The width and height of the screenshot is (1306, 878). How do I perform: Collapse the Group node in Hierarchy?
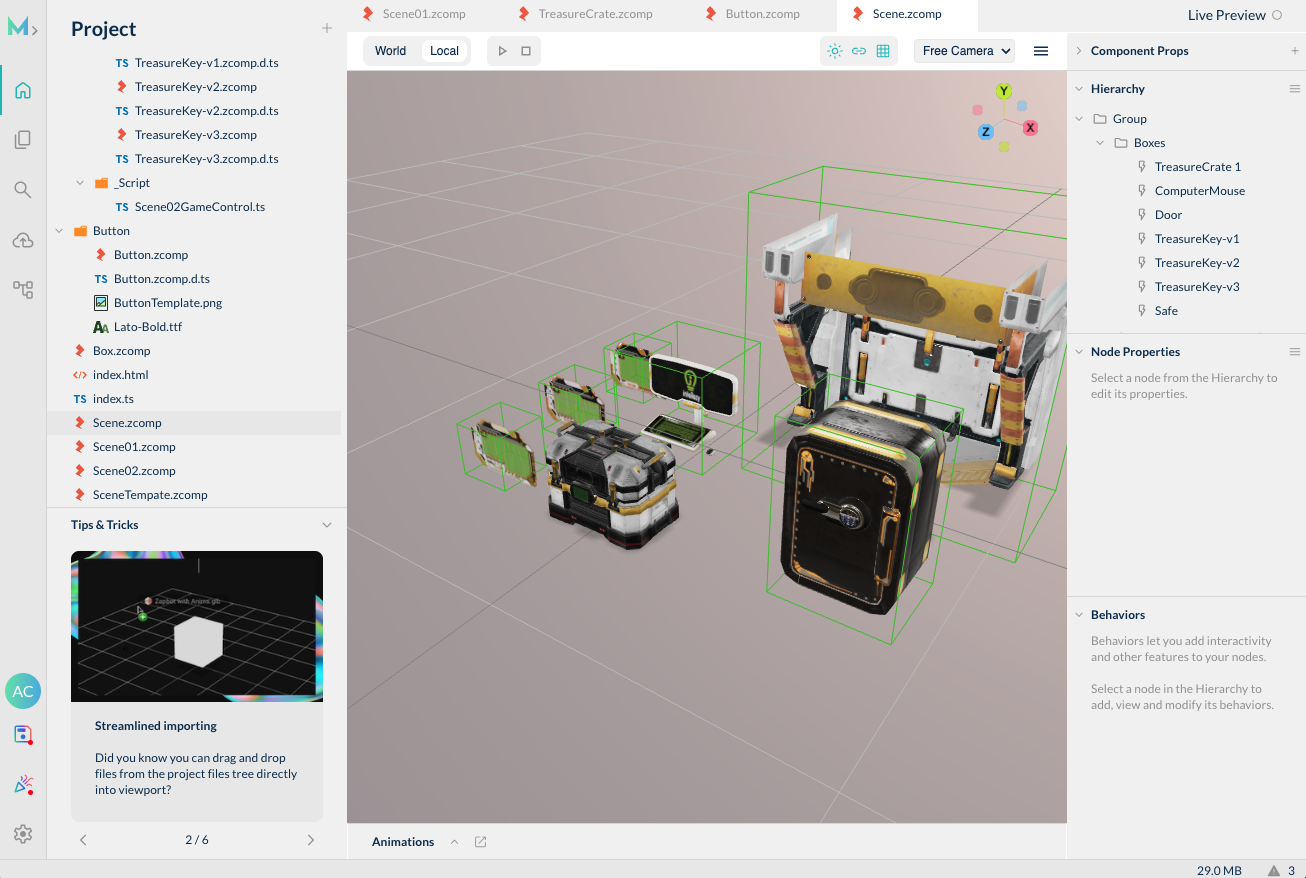1079,119
